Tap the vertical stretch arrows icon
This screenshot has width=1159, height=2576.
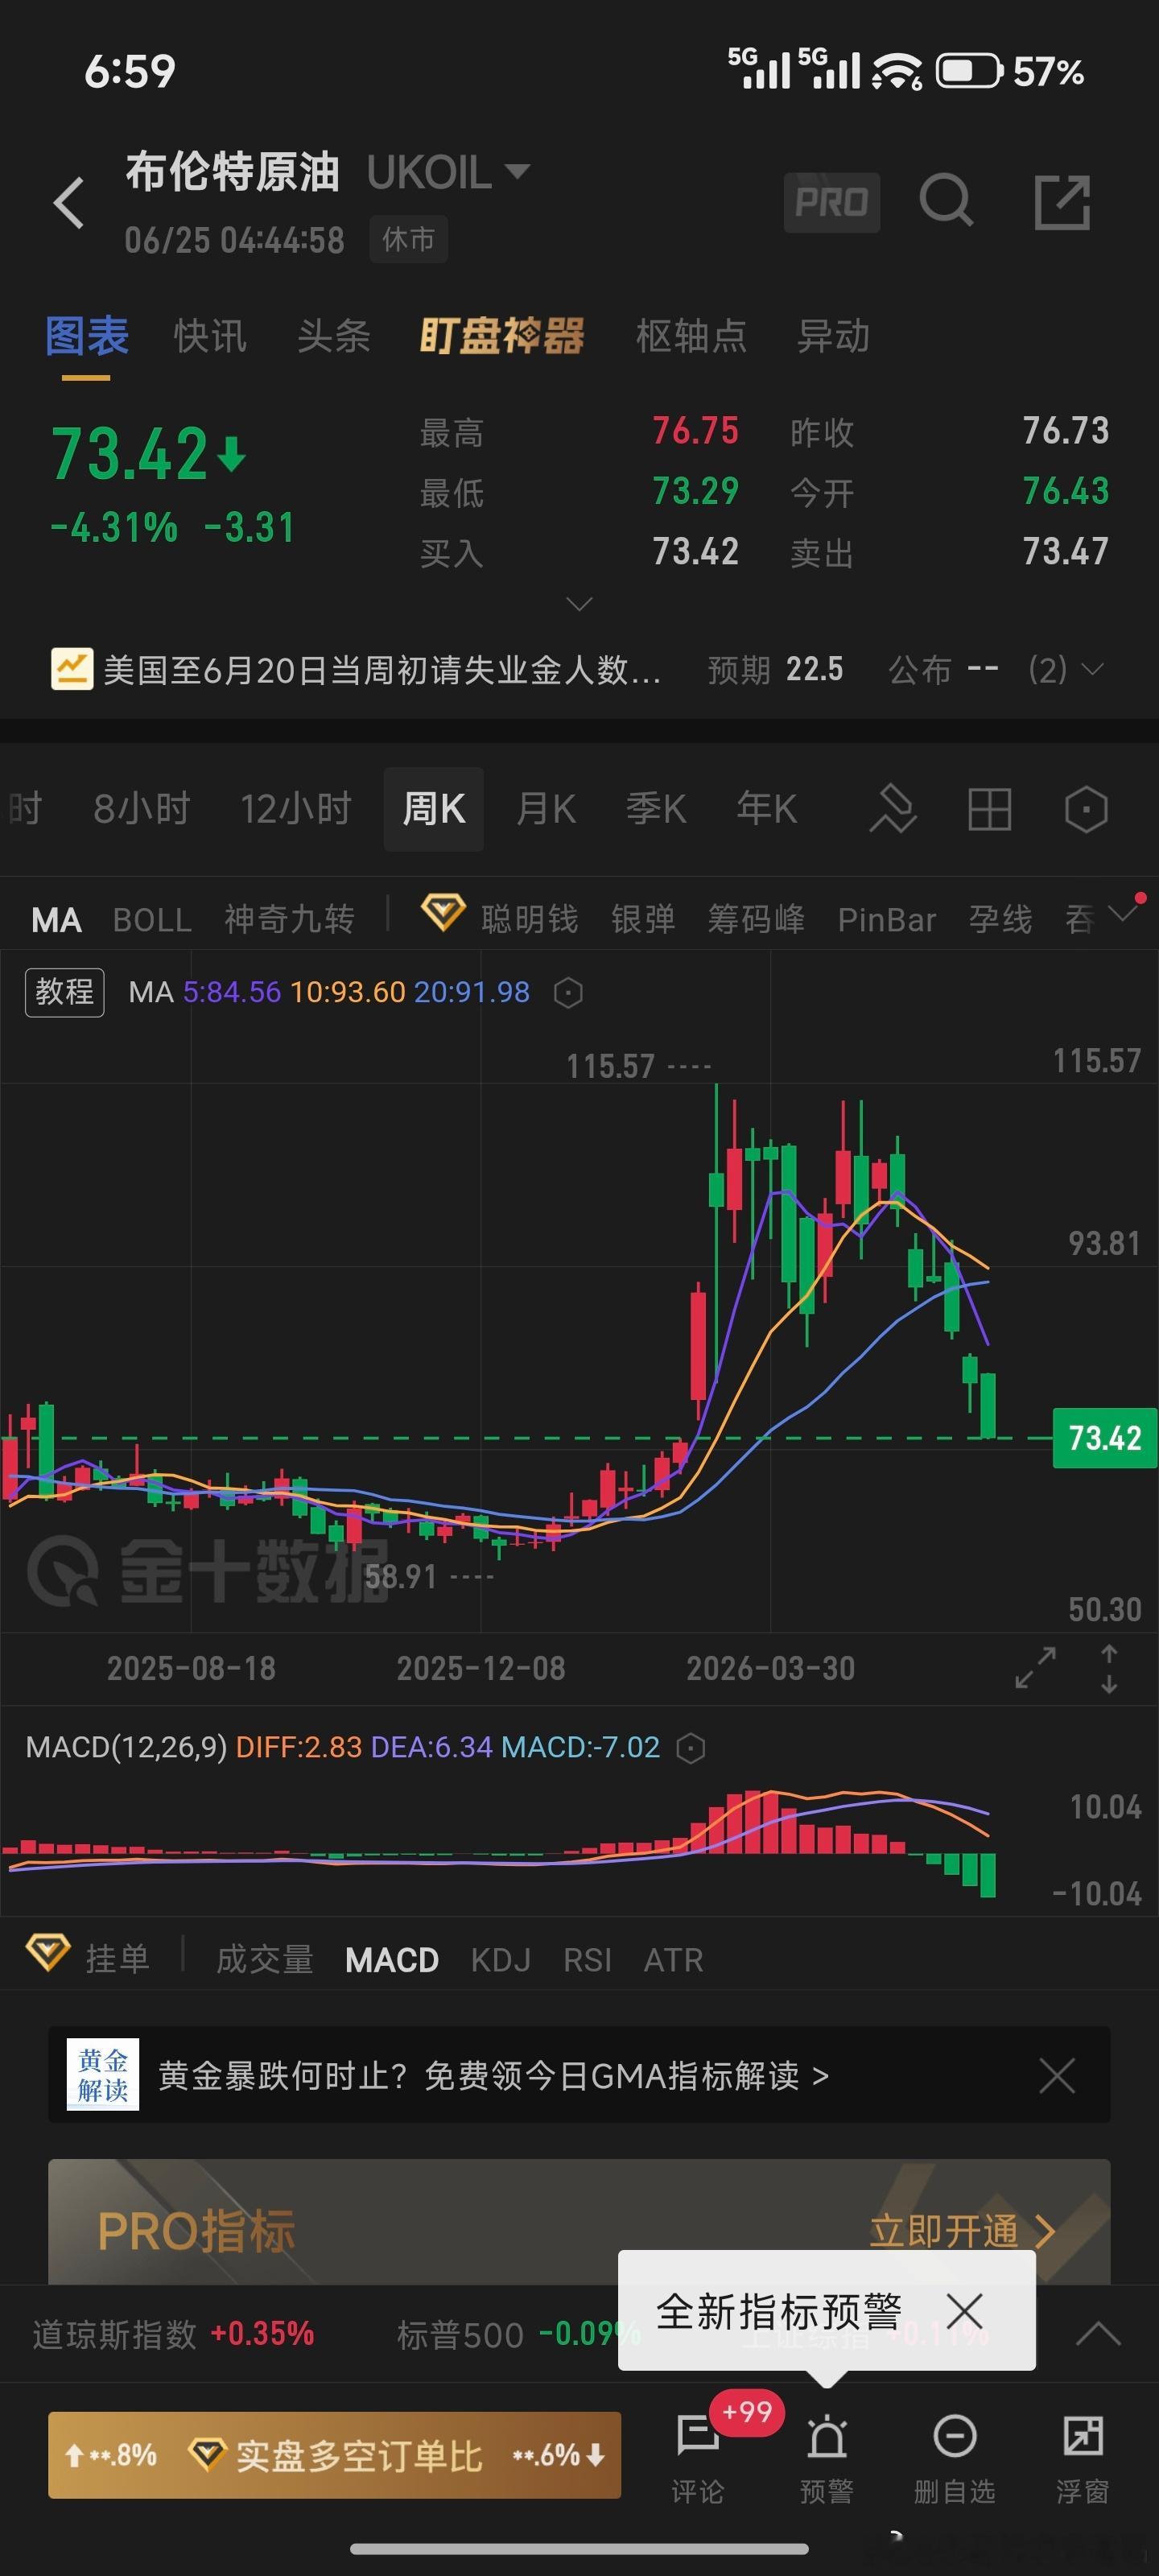[1109, 1668]
